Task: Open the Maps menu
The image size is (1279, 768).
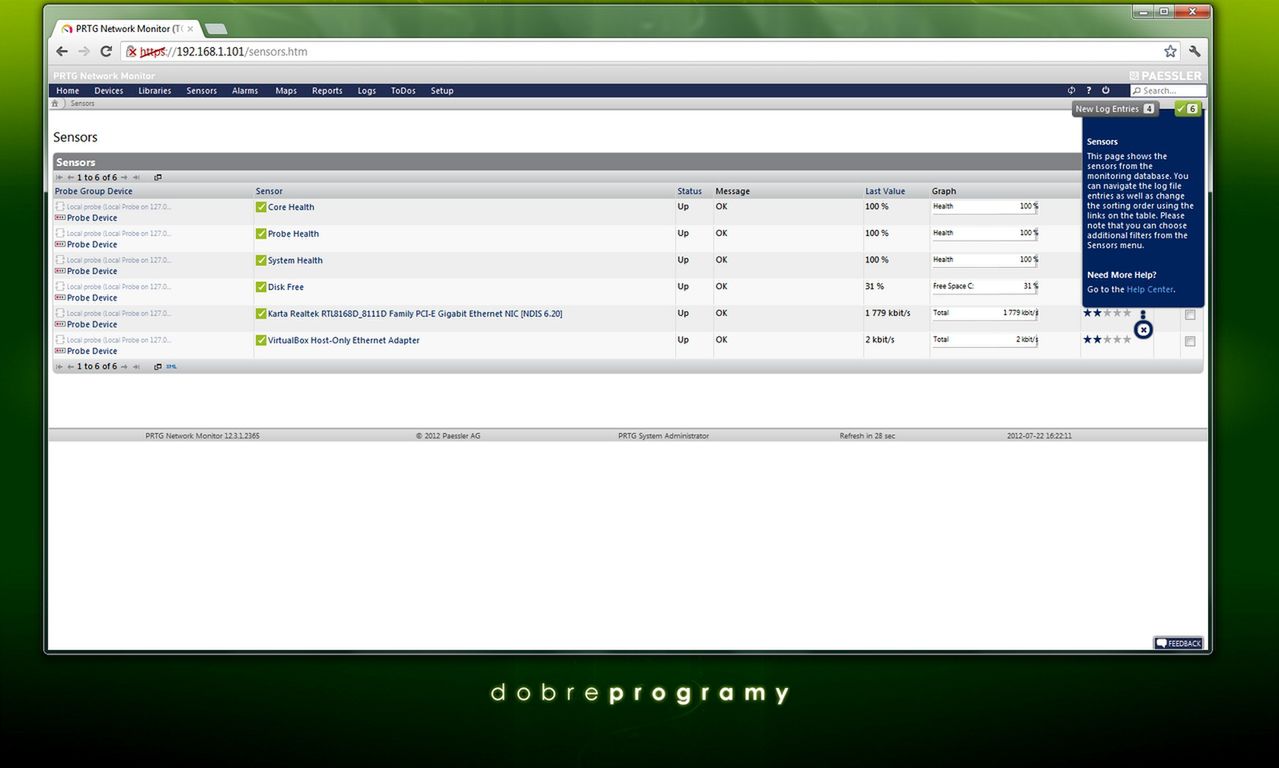Action: click(x=286, y=90)
